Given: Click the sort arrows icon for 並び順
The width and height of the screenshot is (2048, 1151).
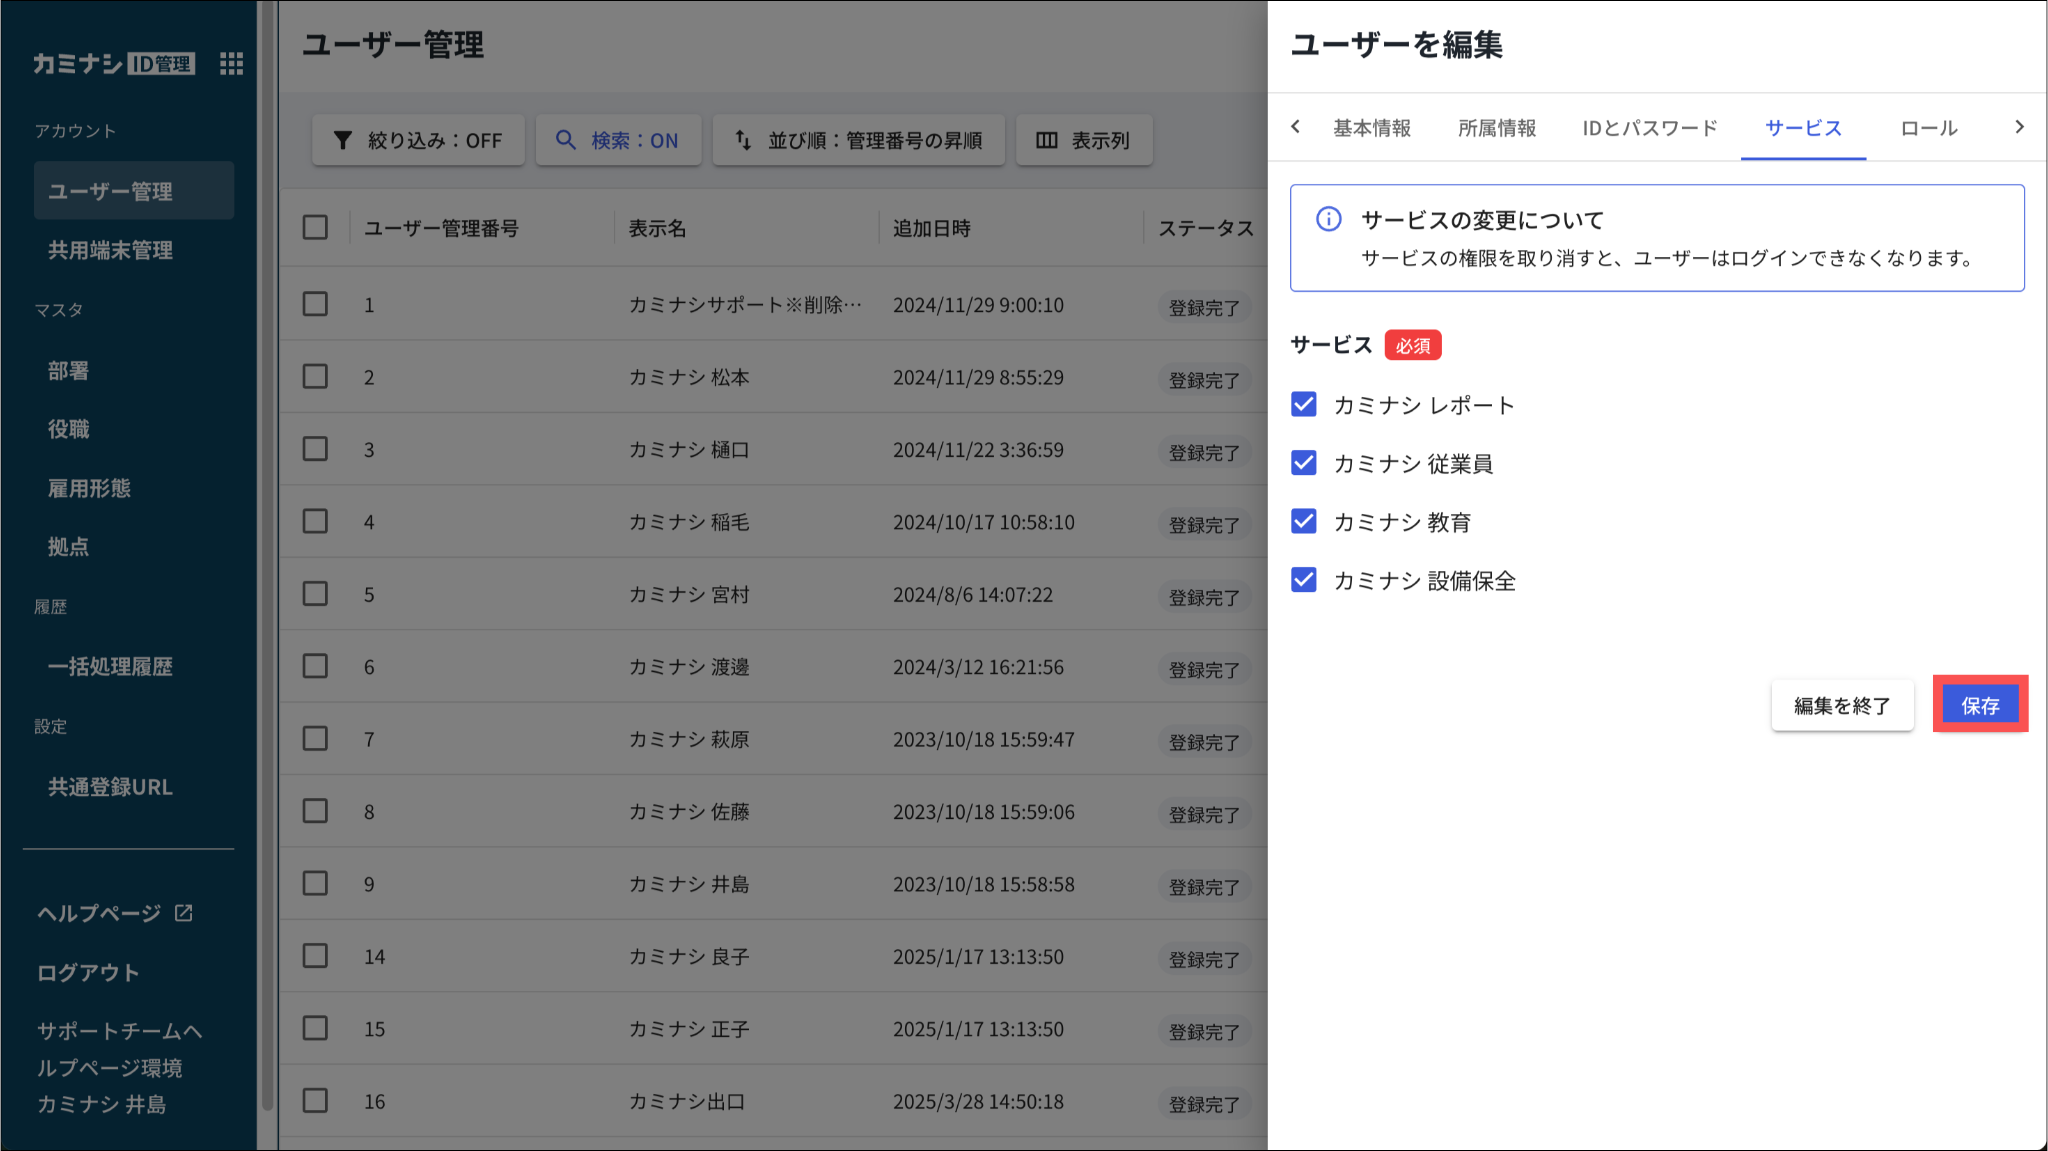Looking at the screenshot, I should click(743, 140).
